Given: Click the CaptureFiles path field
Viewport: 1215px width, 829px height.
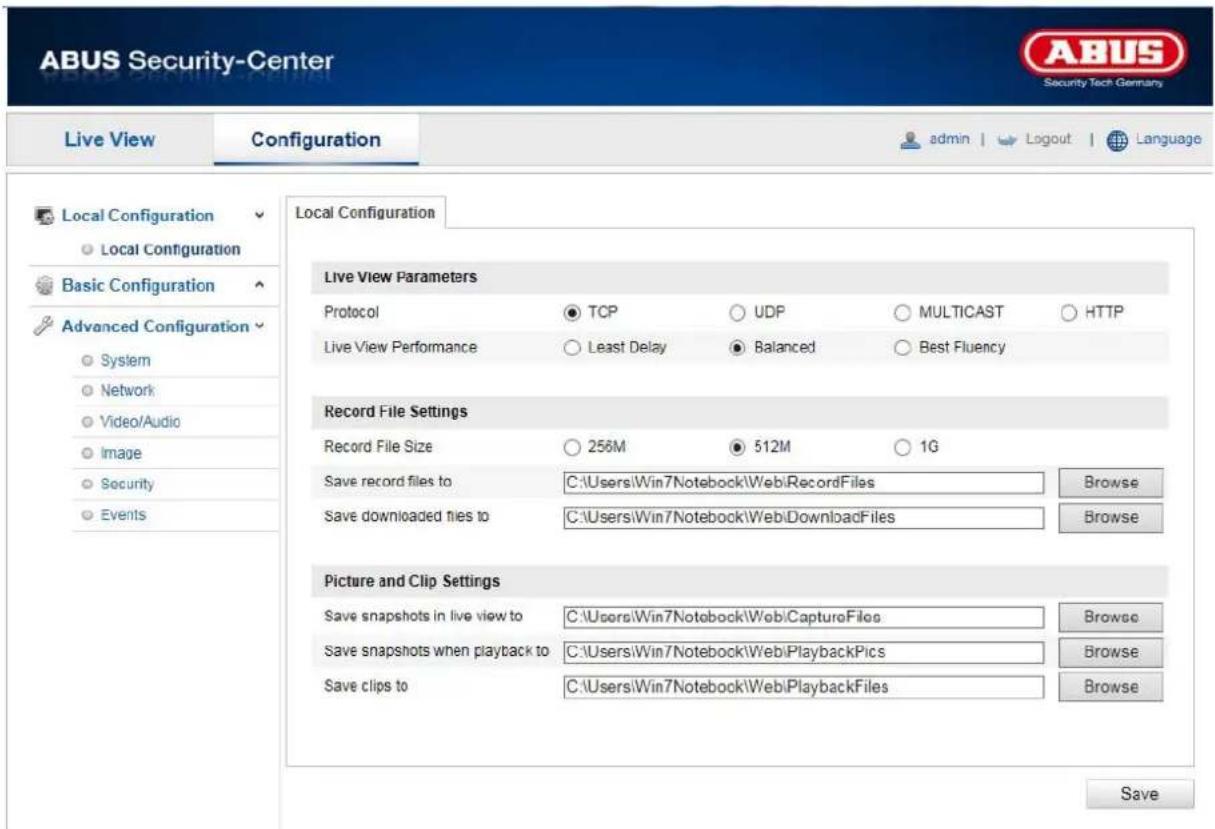Looking at the screenshot, I should 803,617.
